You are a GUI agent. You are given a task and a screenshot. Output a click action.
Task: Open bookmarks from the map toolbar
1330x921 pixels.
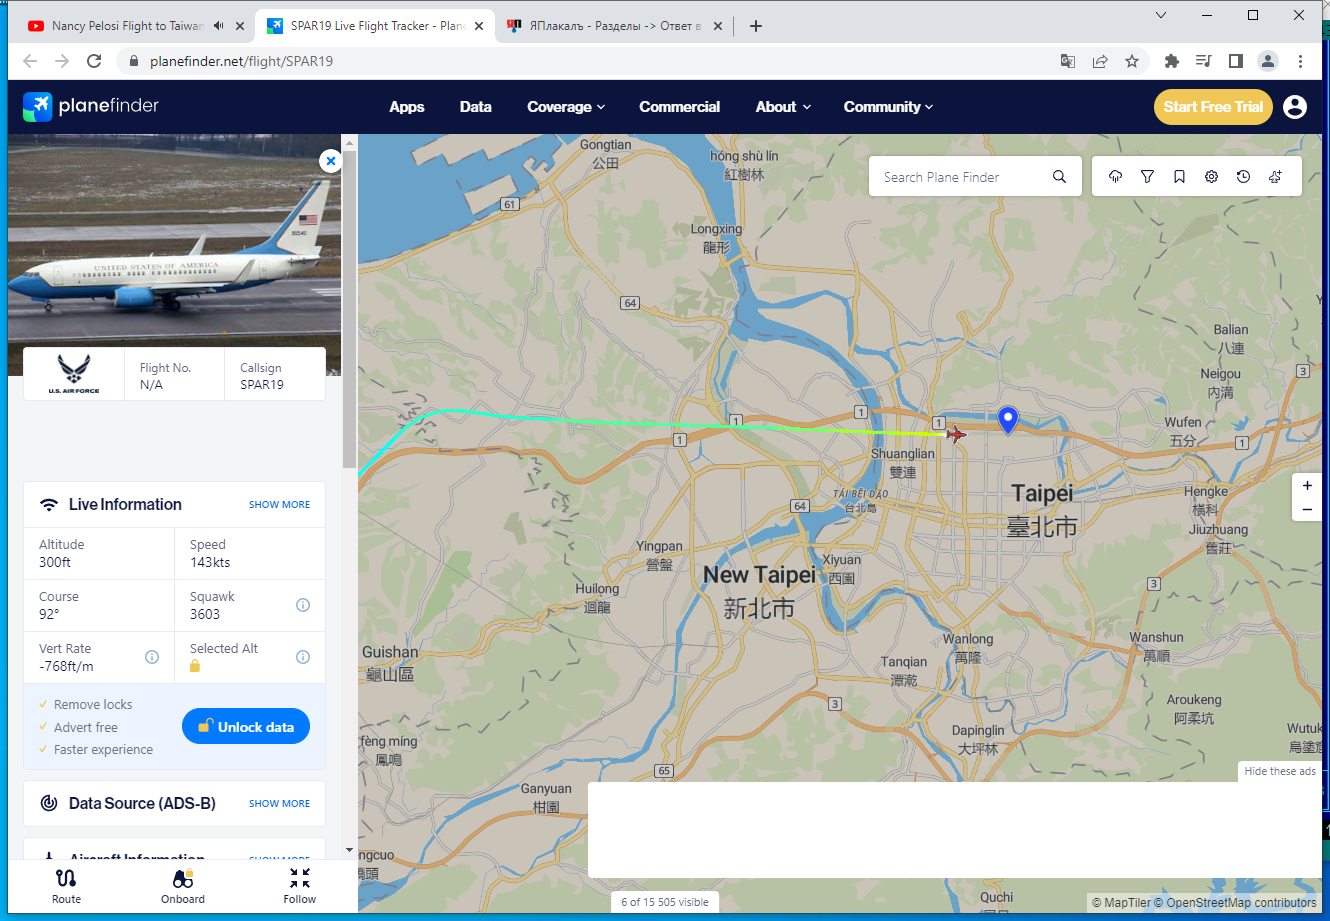1179,177
